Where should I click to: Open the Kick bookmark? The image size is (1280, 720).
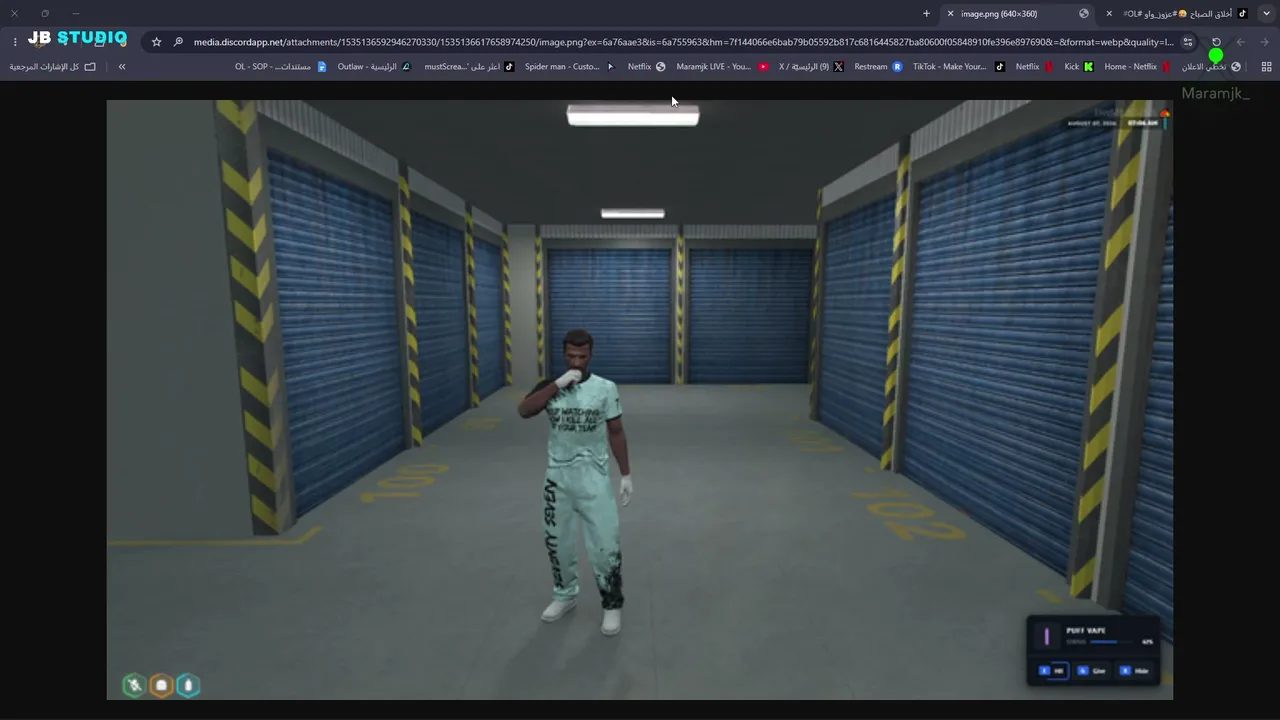tap(1079, 67)
